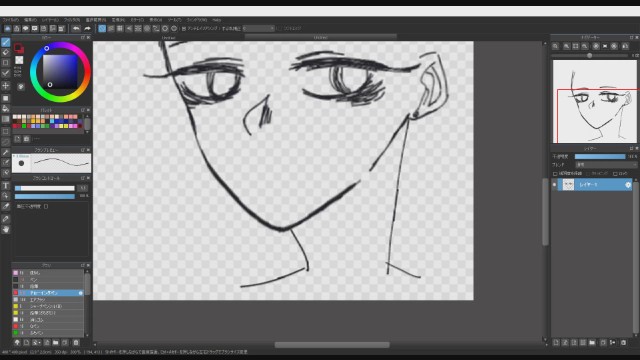Select the Text tool
640x360 pixels.
[x=6, y=186]
